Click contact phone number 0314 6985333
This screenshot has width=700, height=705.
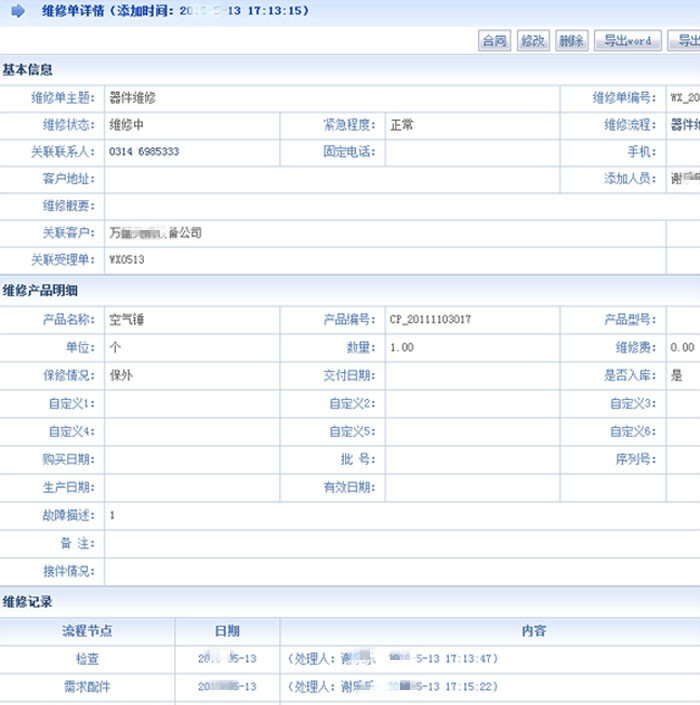tap(144, 152)
